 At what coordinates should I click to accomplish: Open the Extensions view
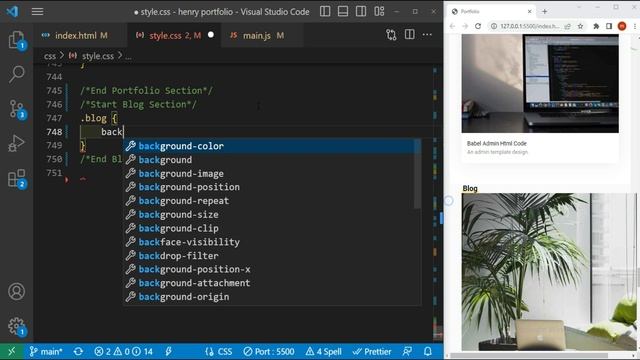(16, 179)
